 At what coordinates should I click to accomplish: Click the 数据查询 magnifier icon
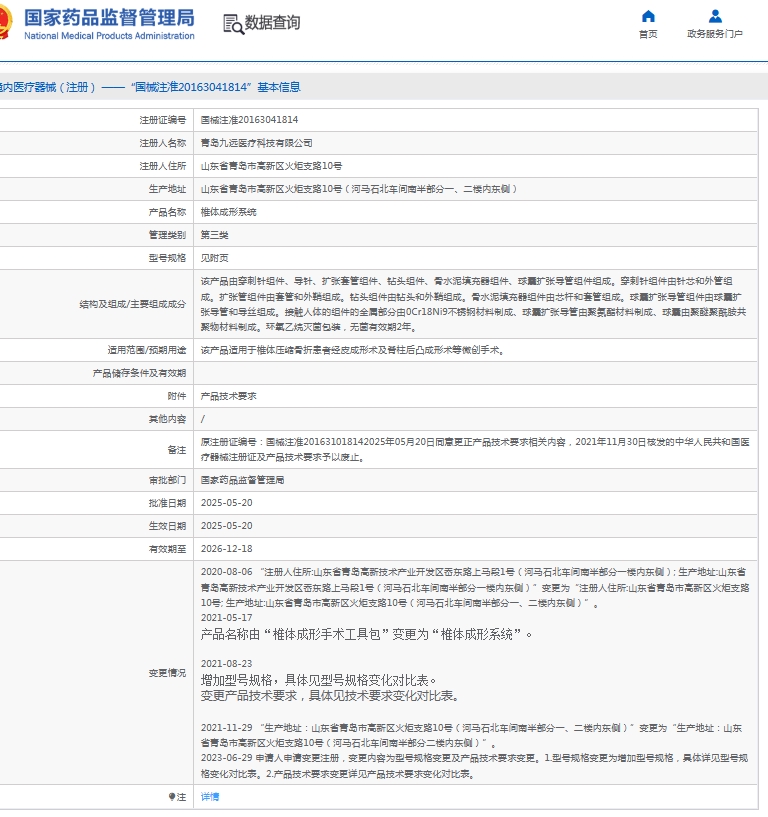[x=233, y=24]
